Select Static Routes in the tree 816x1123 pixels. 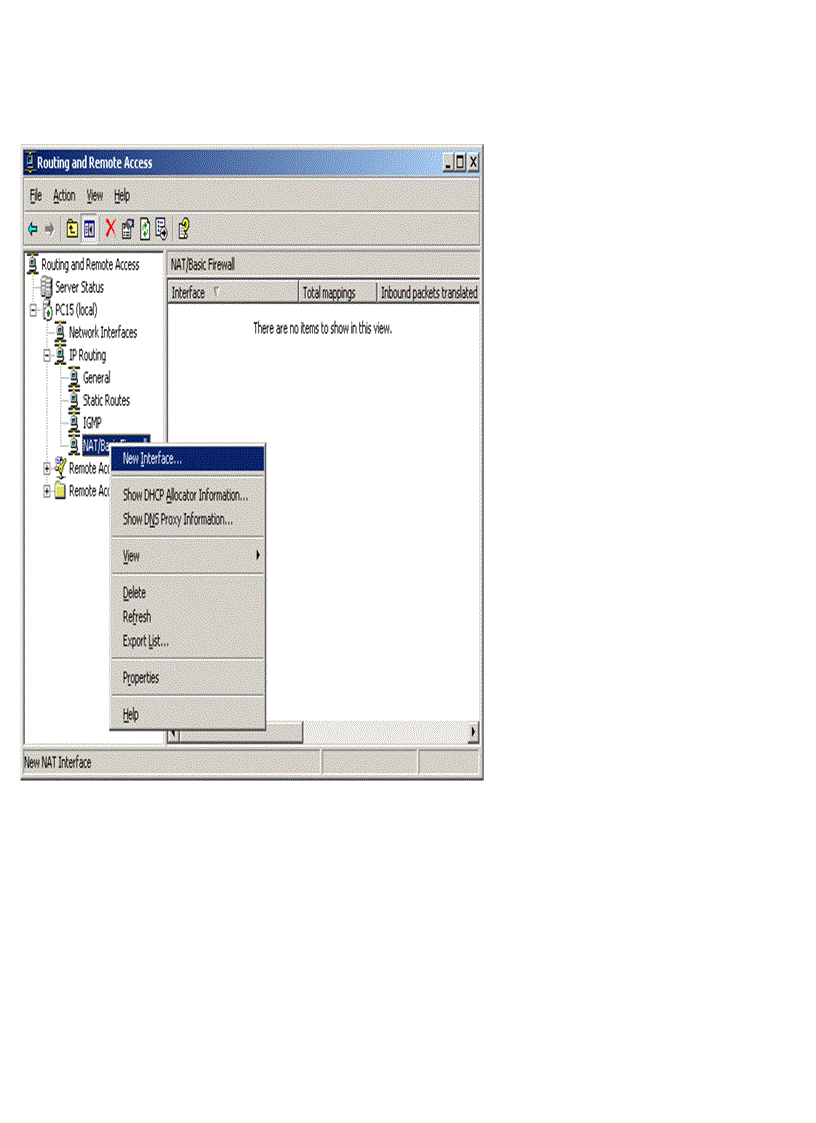106,400
